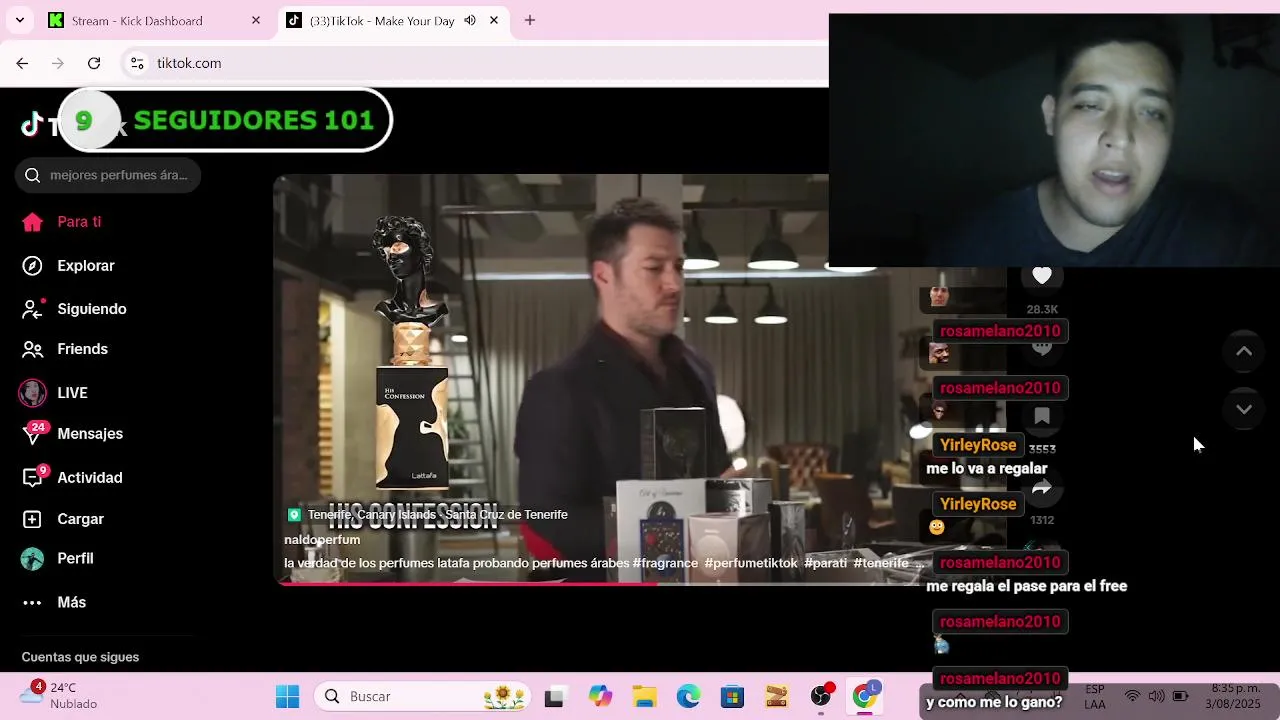Viewport: 1280px width, 720px height.
Task: Open ESP LAA language switcher
Action: click(1095, 696)
